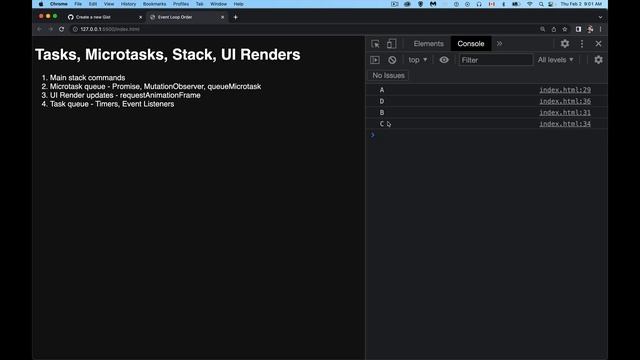Open the Chrome profile avatar
Image resolution: width=640 pixels, height=360 pixels.
click(x=590, y=29)
